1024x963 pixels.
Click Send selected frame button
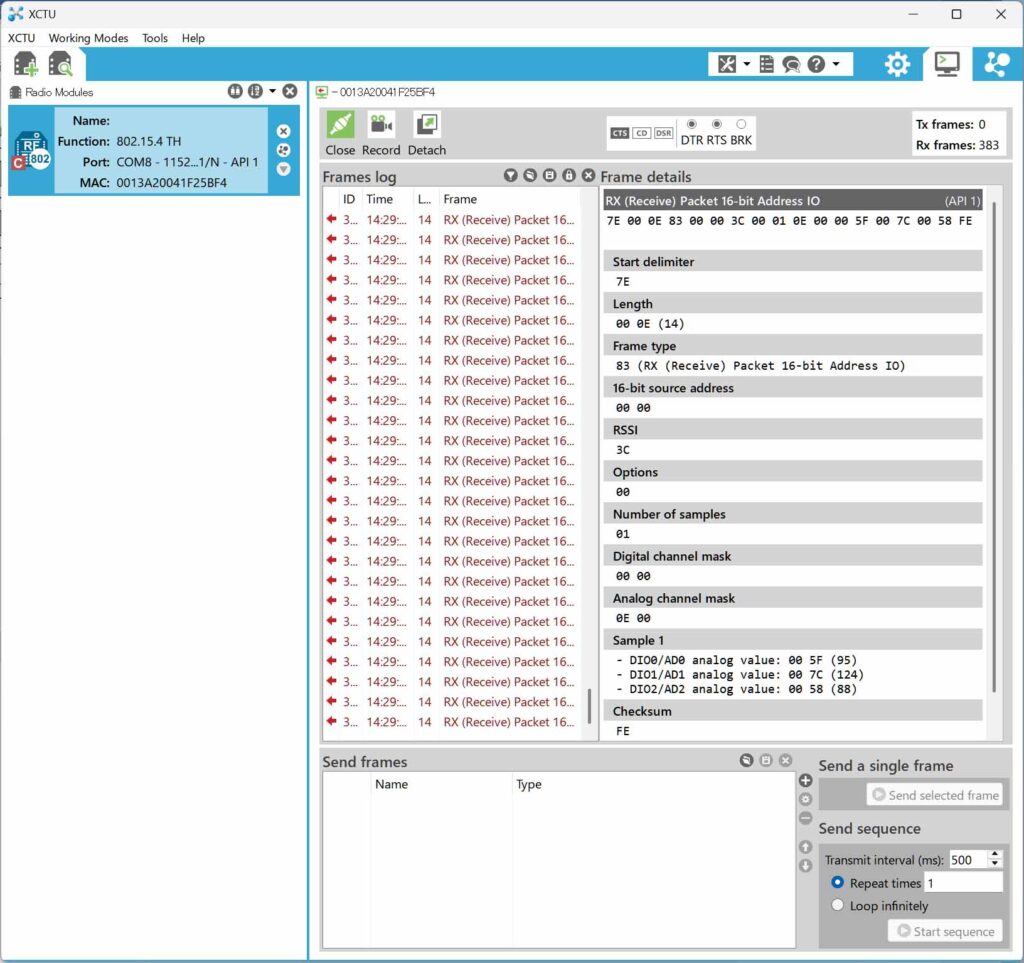pos(935,795)
